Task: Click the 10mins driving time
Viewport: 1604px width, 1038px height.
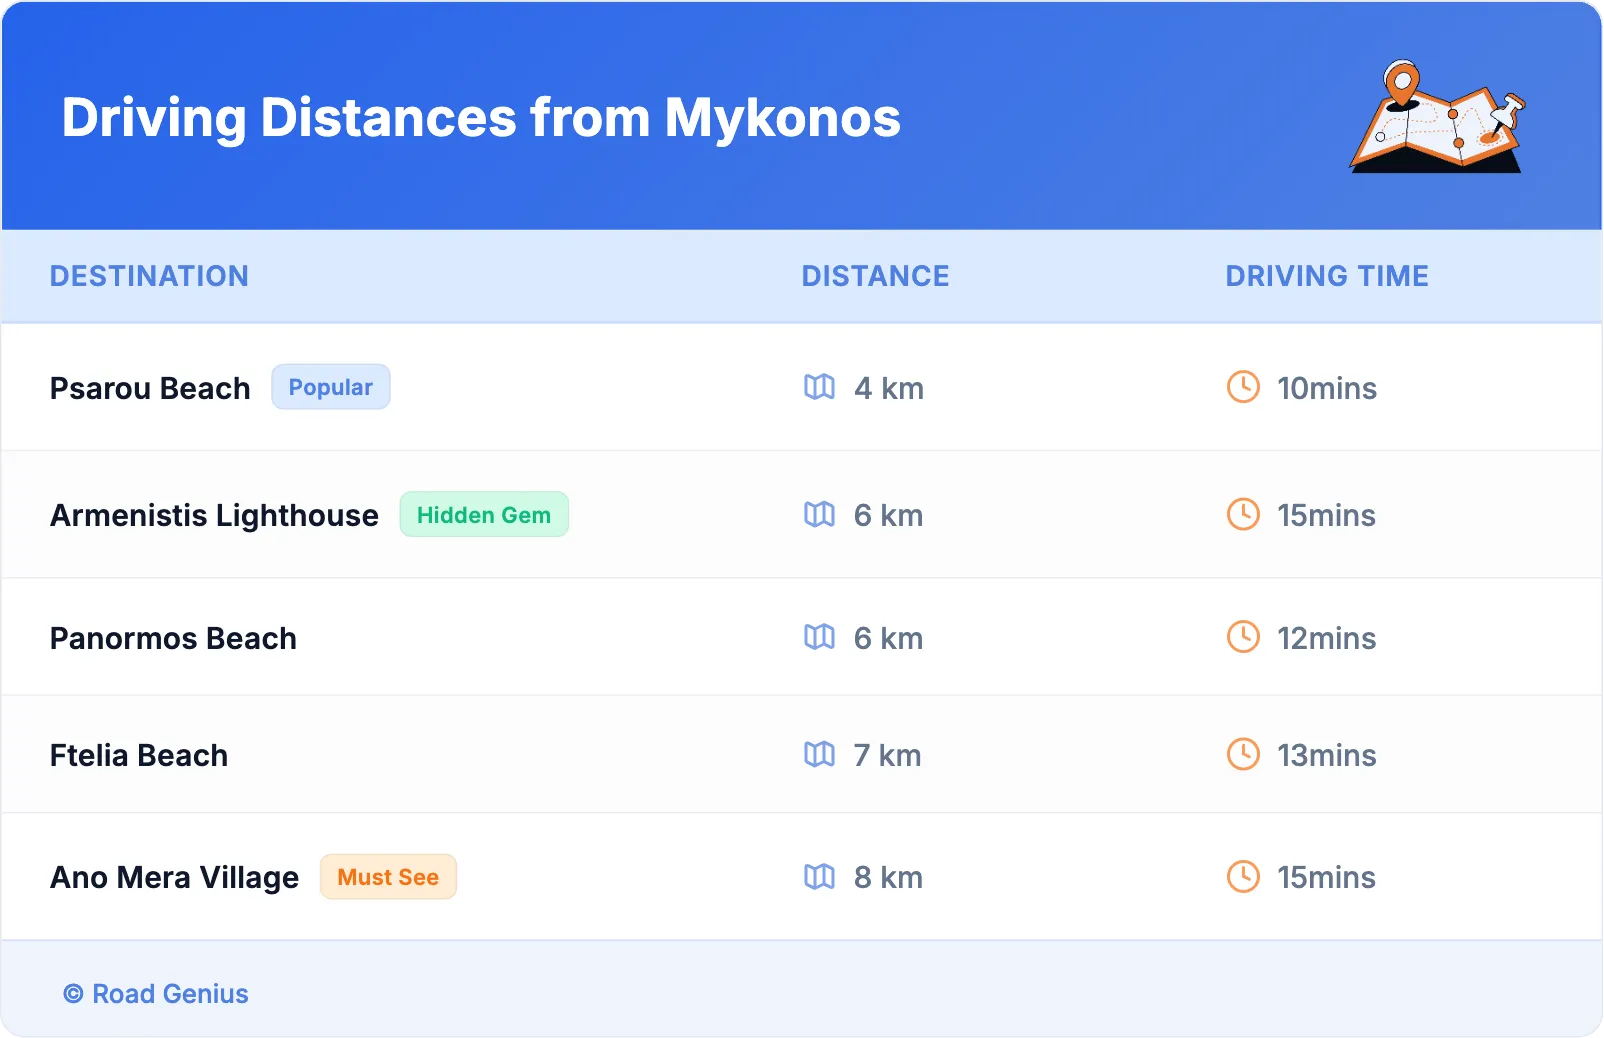Action: click(1327, 388)
